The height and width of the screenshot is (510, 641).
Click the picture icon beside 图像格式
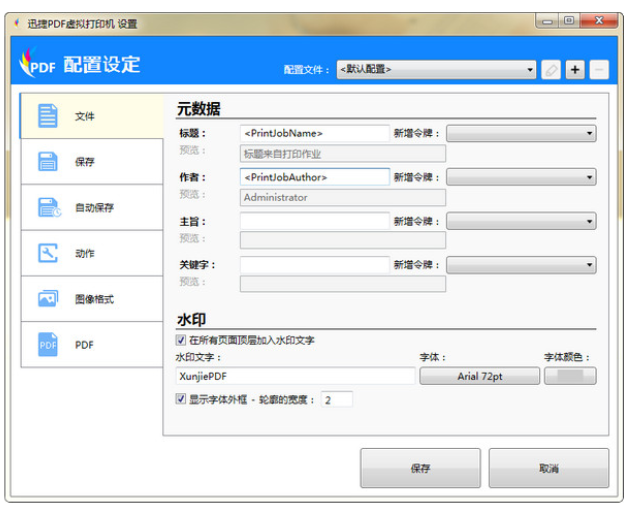tap(48, 299)
